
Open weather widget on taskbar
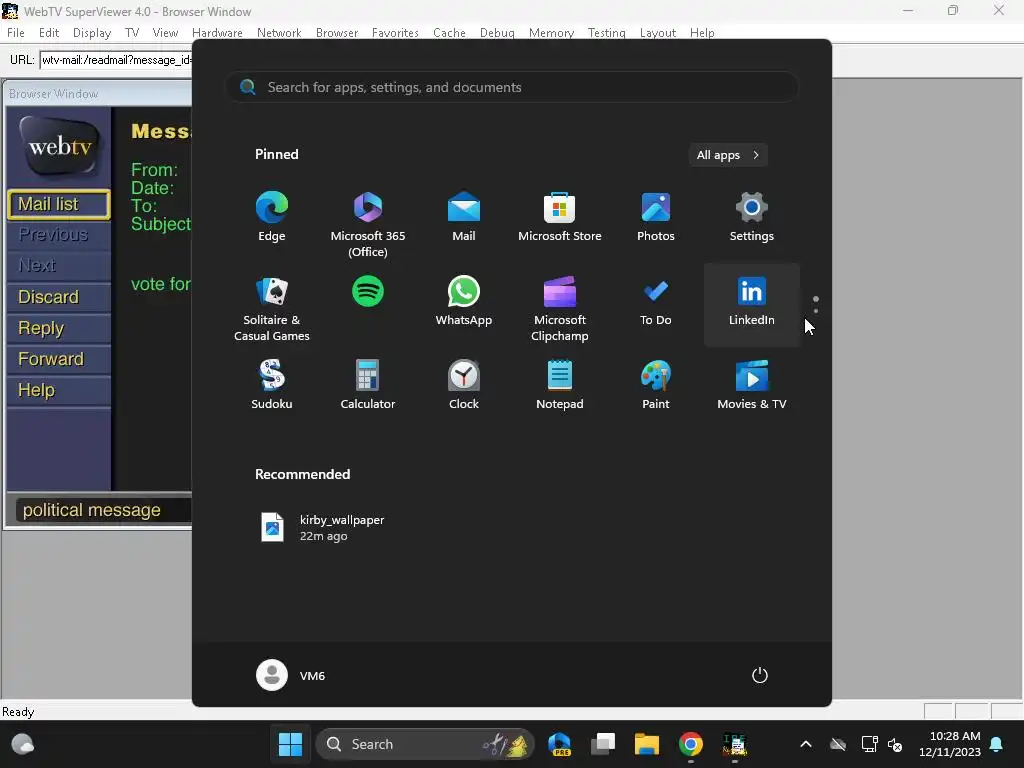[23, 744]
